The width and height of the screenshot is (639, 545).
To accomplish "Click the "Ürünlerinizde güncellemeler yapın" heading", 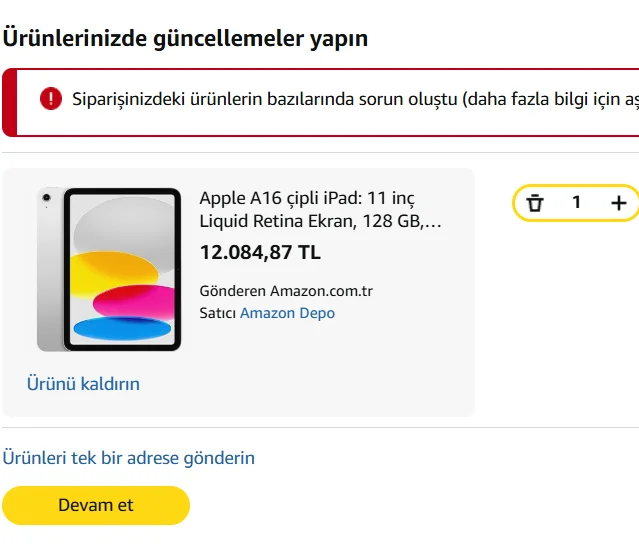I will tap(185, 38).
